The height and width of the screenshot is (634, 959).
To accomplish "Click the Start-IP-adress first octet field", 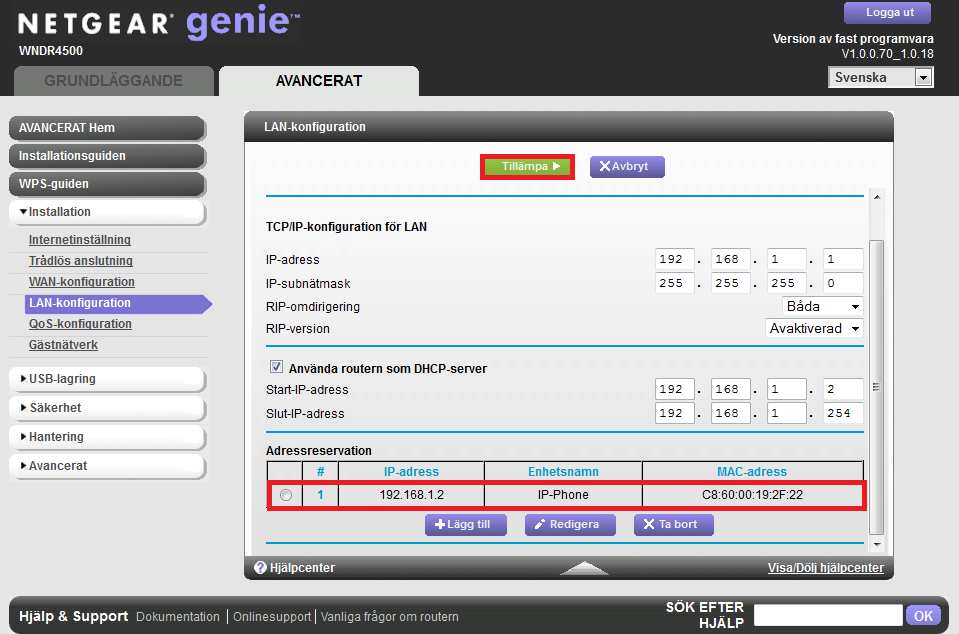I will (x=675, y=389).
